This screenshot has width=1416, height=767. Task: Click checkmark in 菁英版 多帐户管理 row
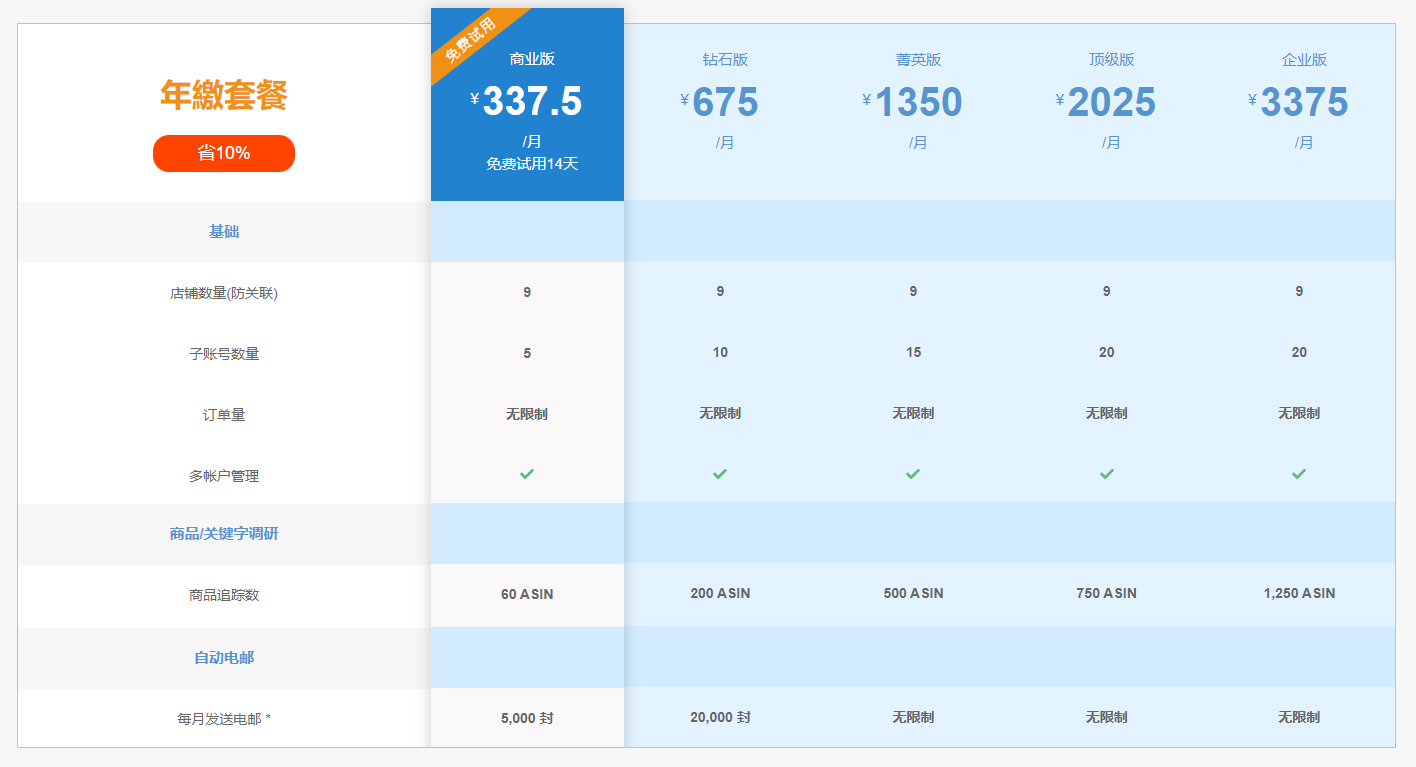[x=913, y=474]
